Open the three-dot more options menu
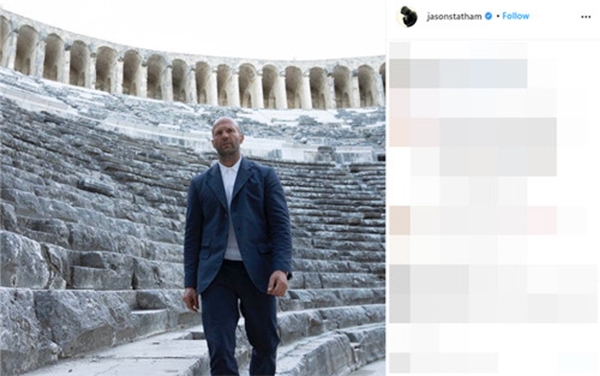The height and width of the screenshot is (376, 600). 585,17
